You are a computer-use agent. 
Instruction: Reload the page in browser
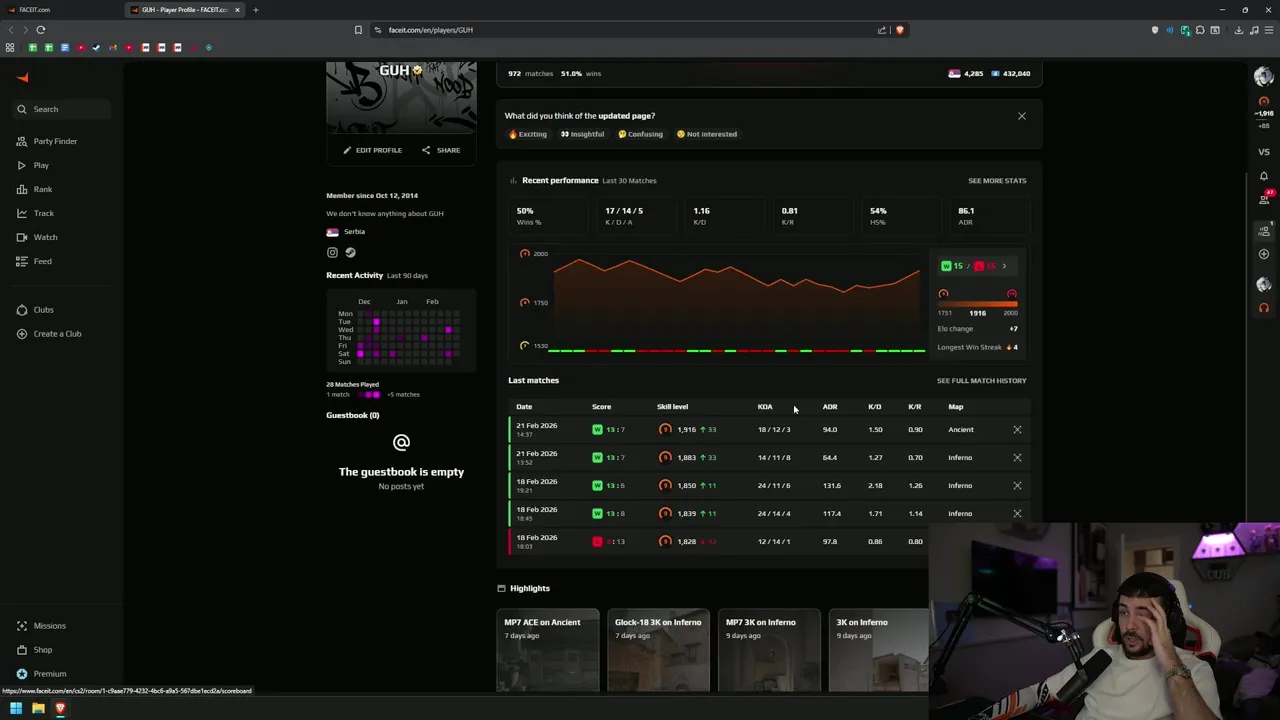pos(41,30)
